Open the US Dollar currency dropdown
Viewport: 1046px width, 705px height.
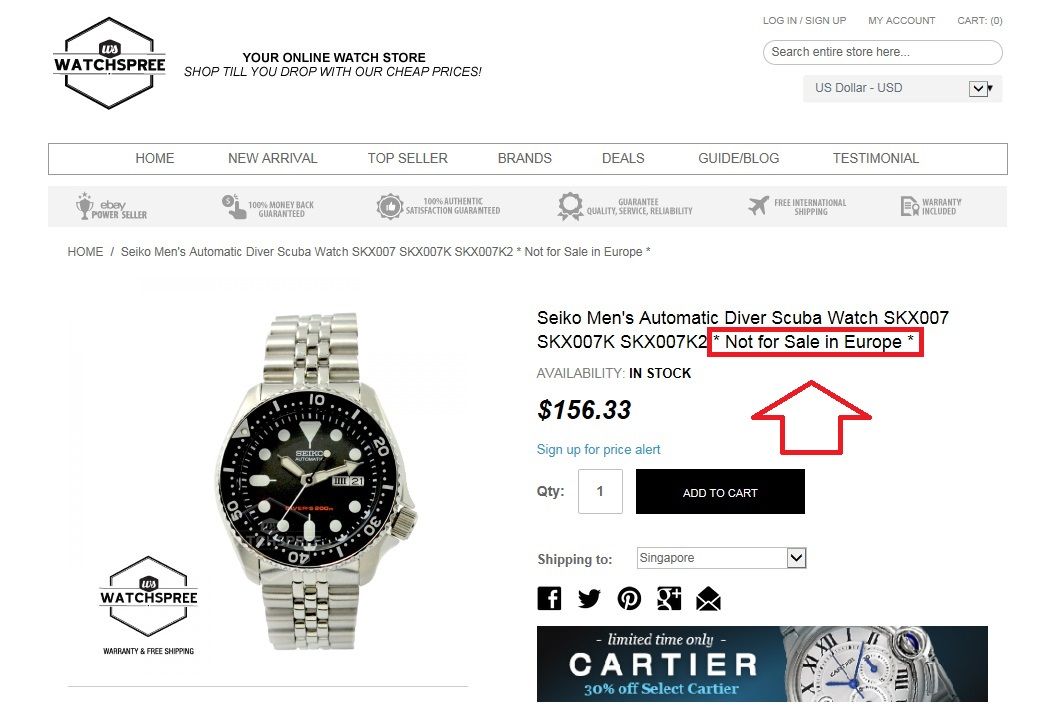(902, 88)
